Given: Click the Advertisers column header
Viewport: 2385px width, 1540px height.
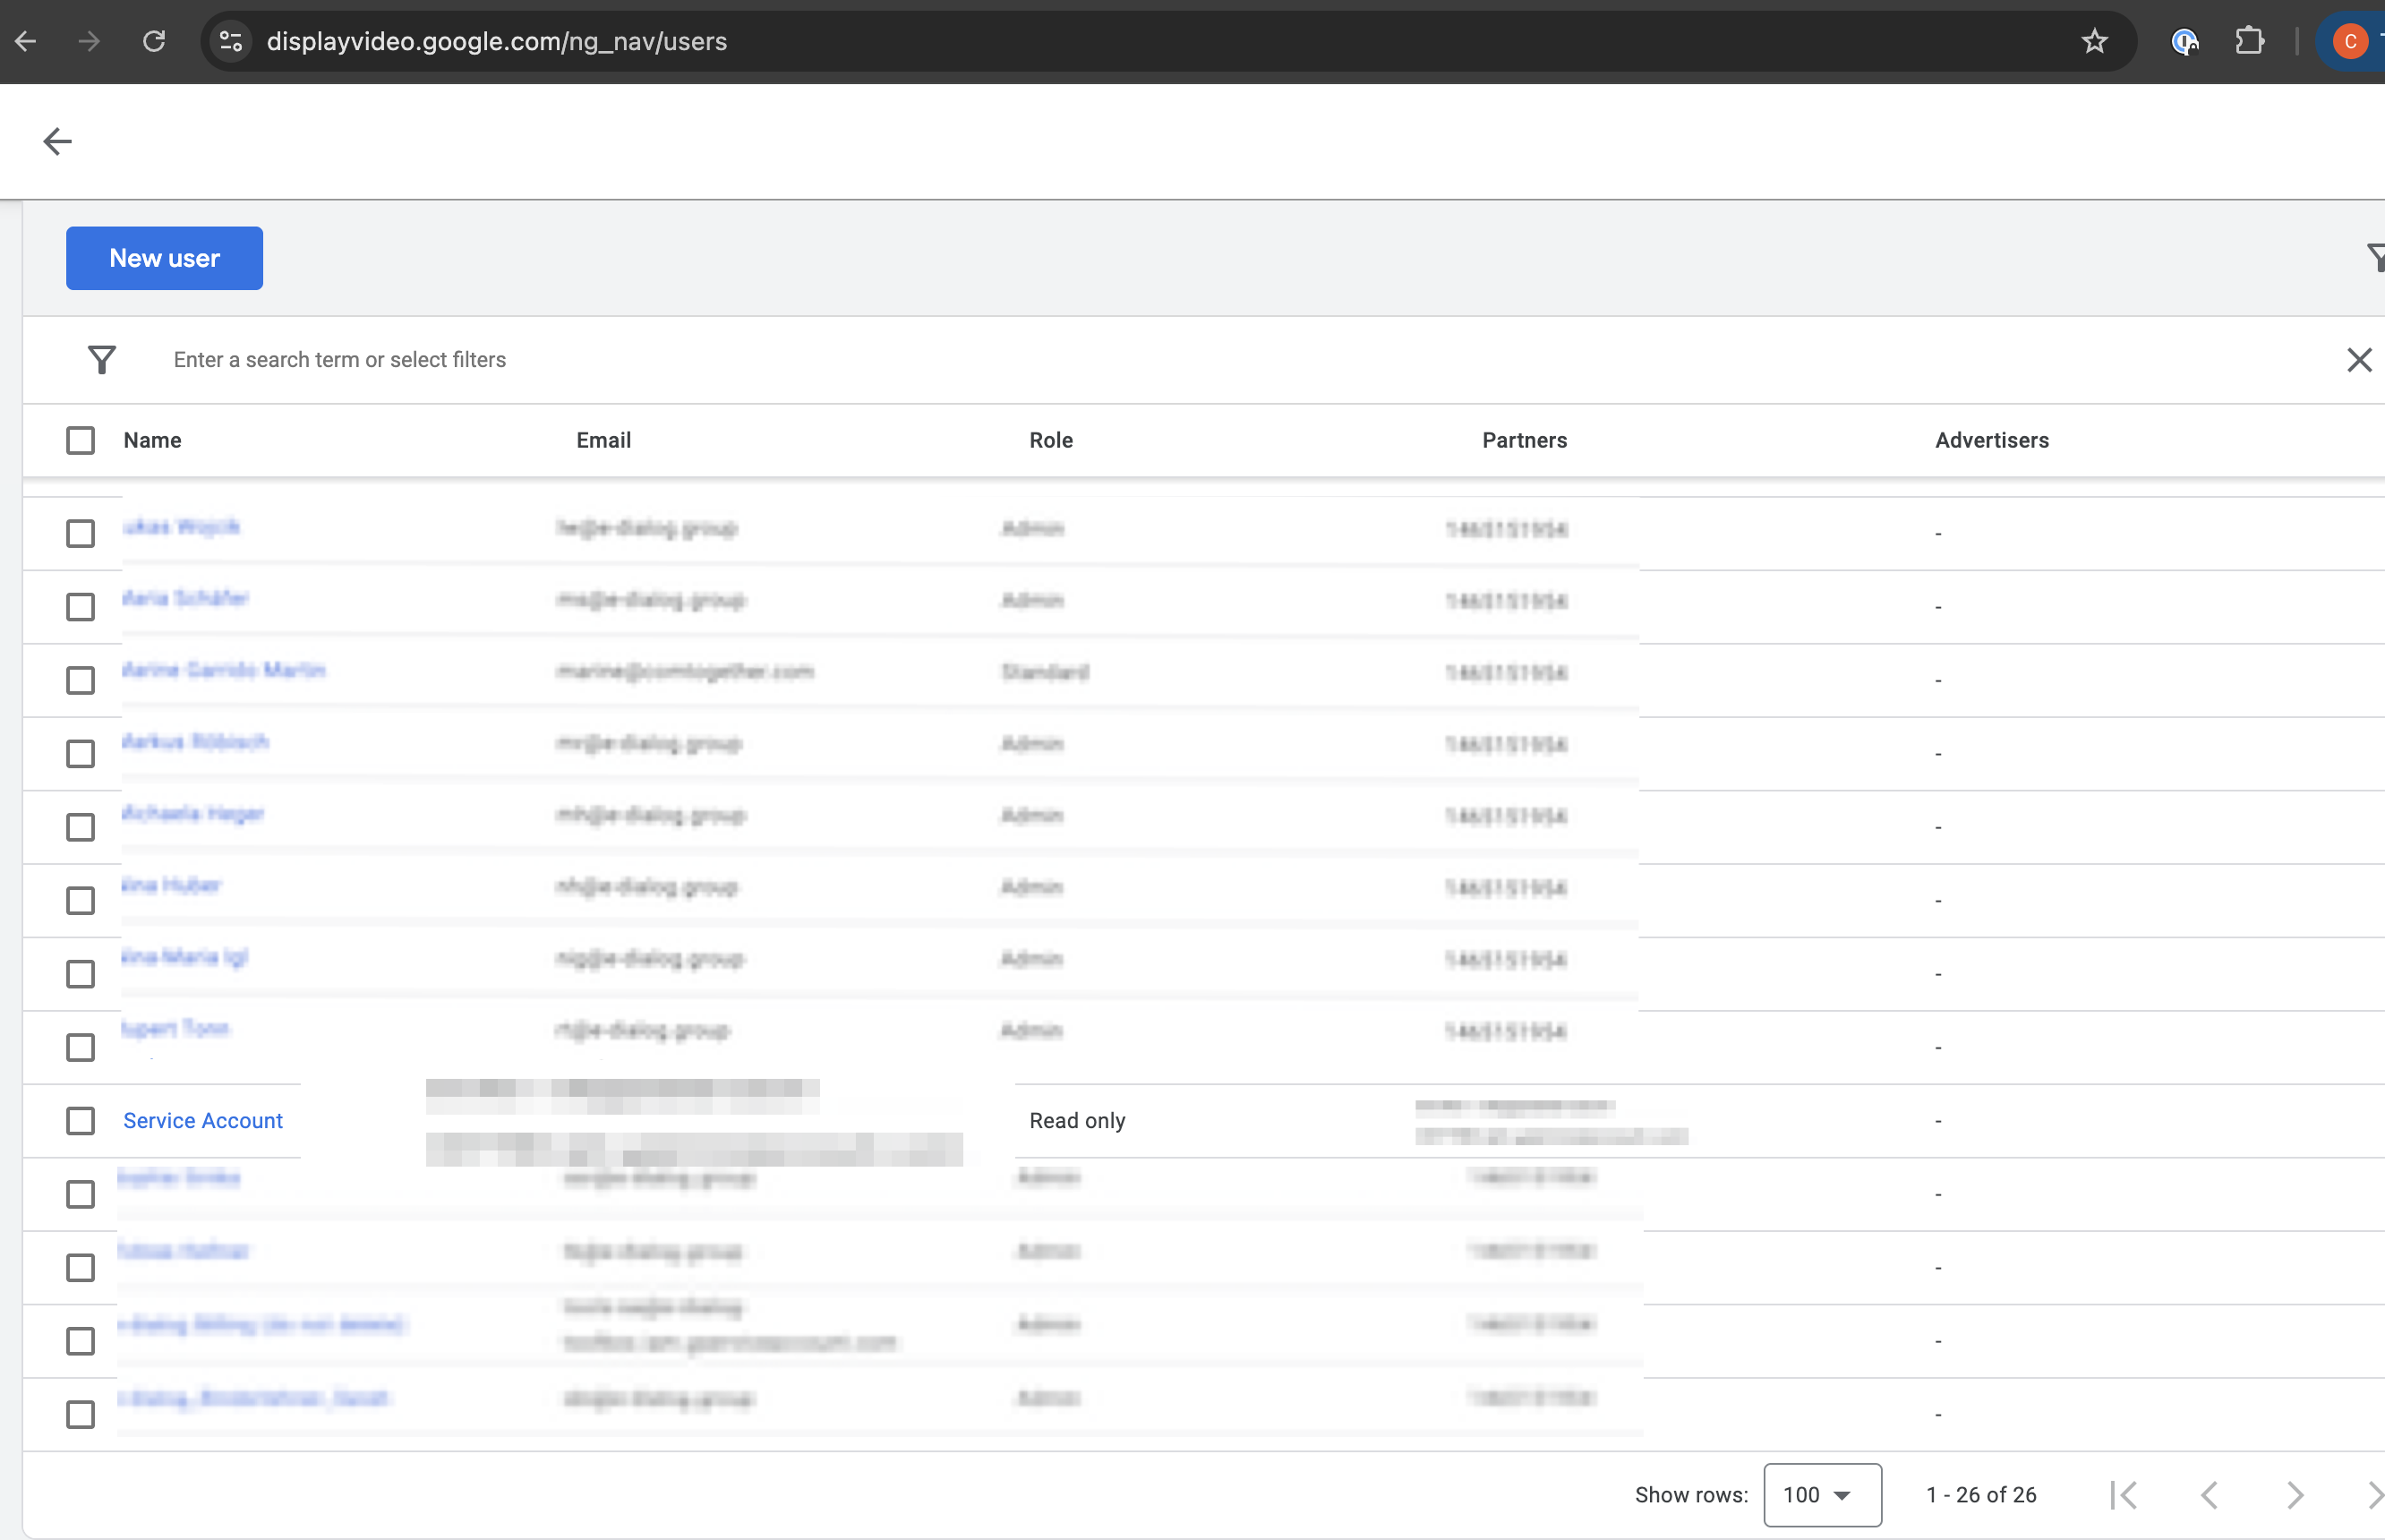Looking at the screenshot, I should [1992, 440].
